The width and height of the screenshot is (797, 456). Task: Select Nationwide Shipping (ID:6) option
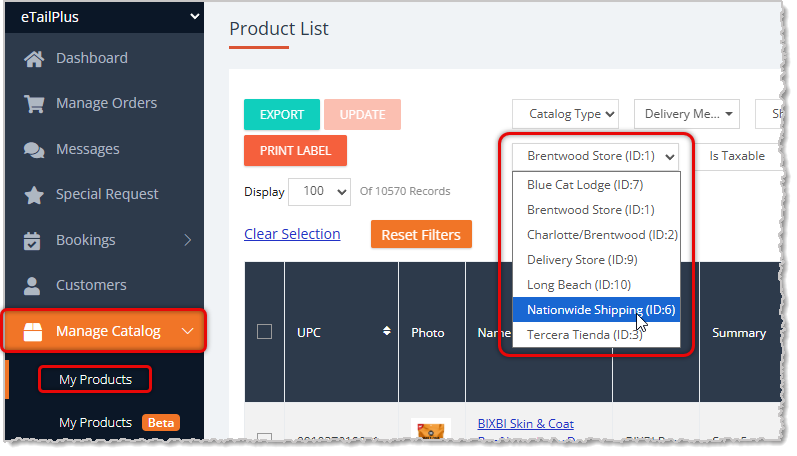pos(596,310)
